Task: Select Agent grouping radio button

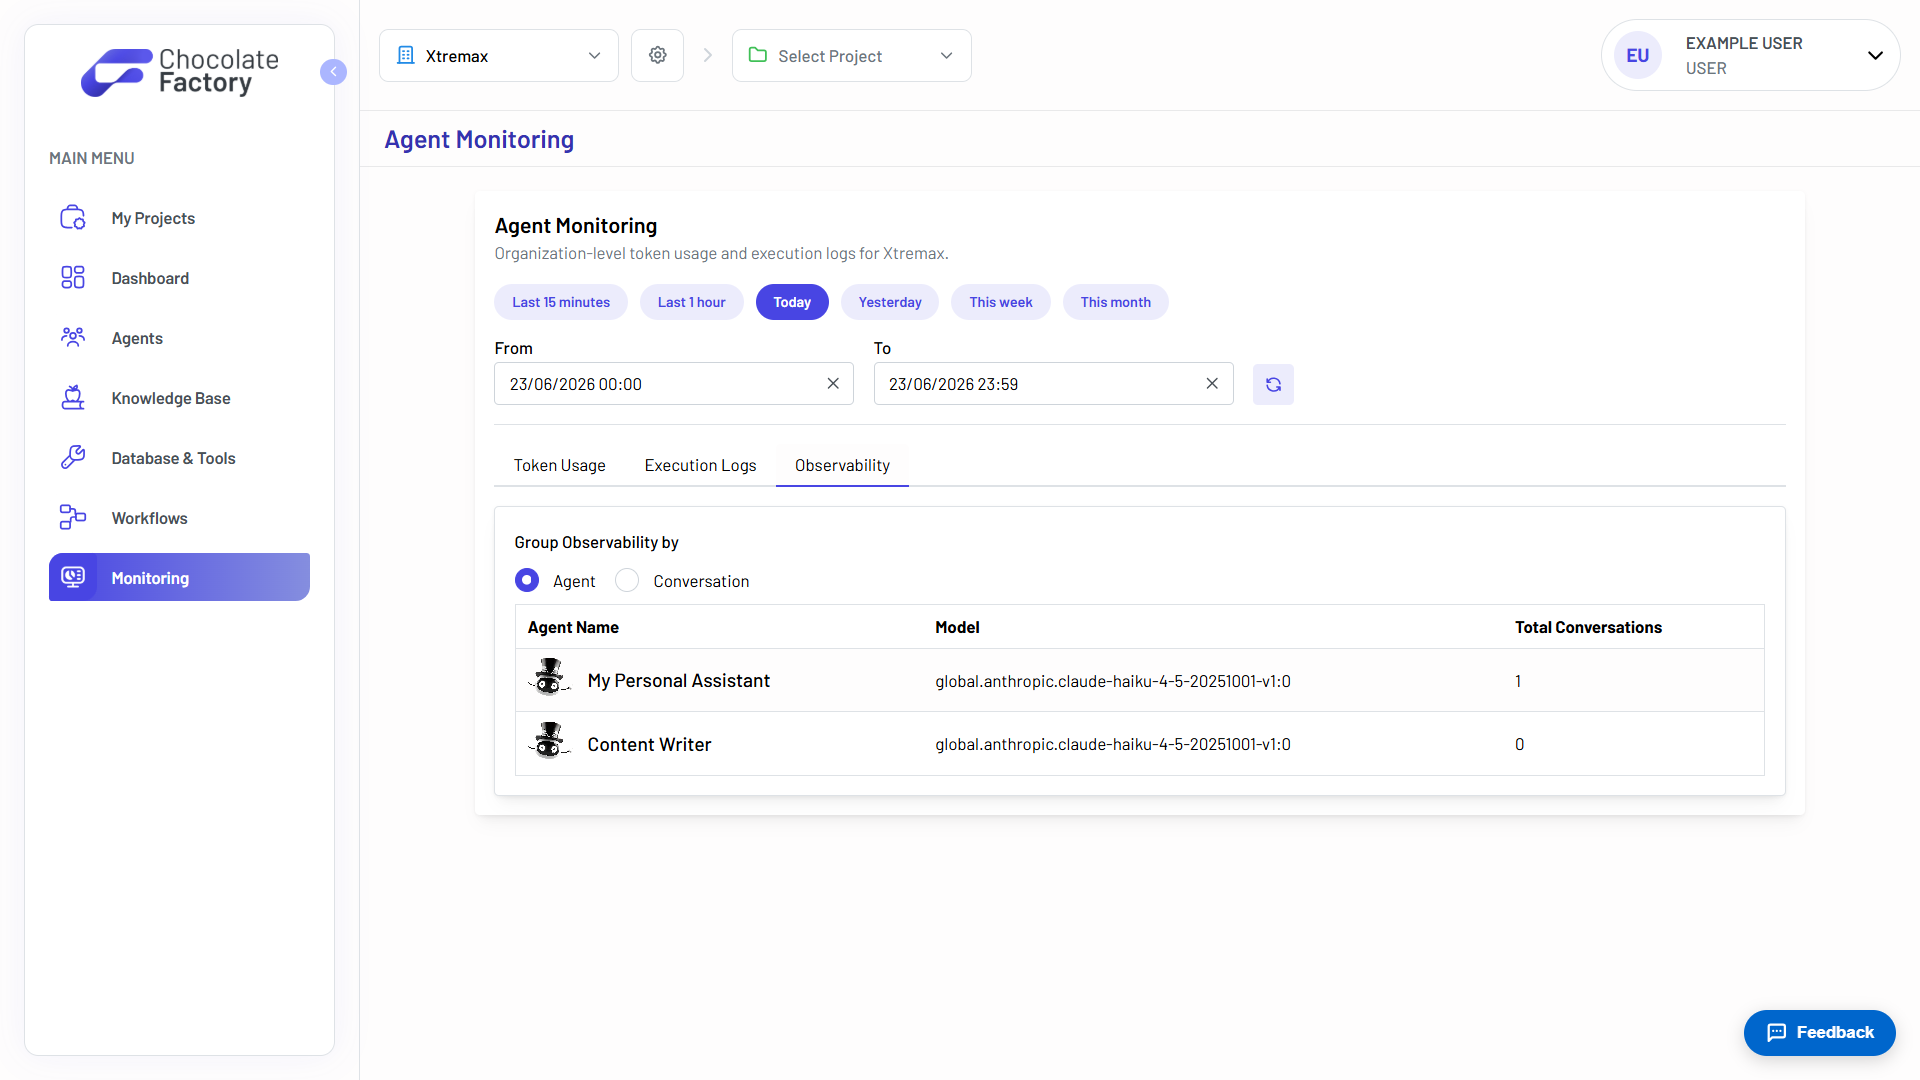Action: [x=527, y=580]
